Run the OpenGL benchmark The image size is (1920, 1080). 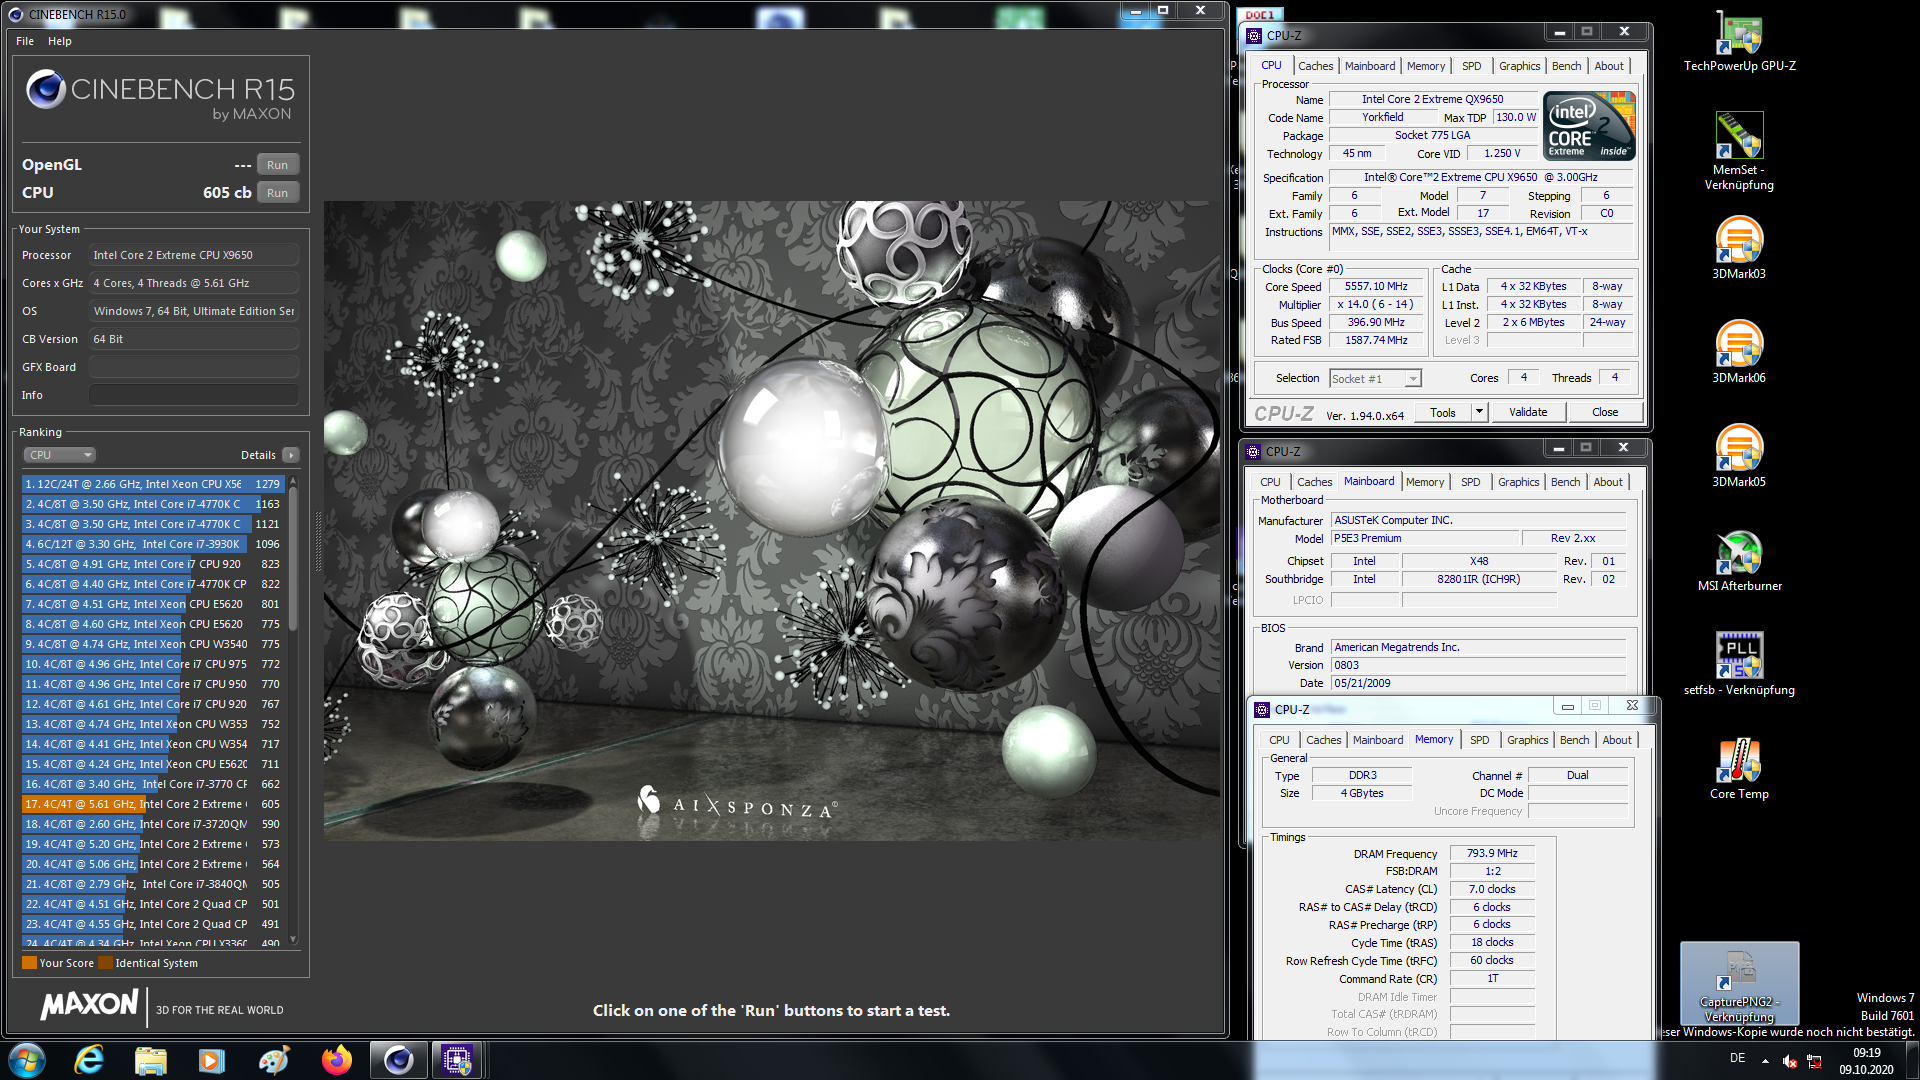277,165
